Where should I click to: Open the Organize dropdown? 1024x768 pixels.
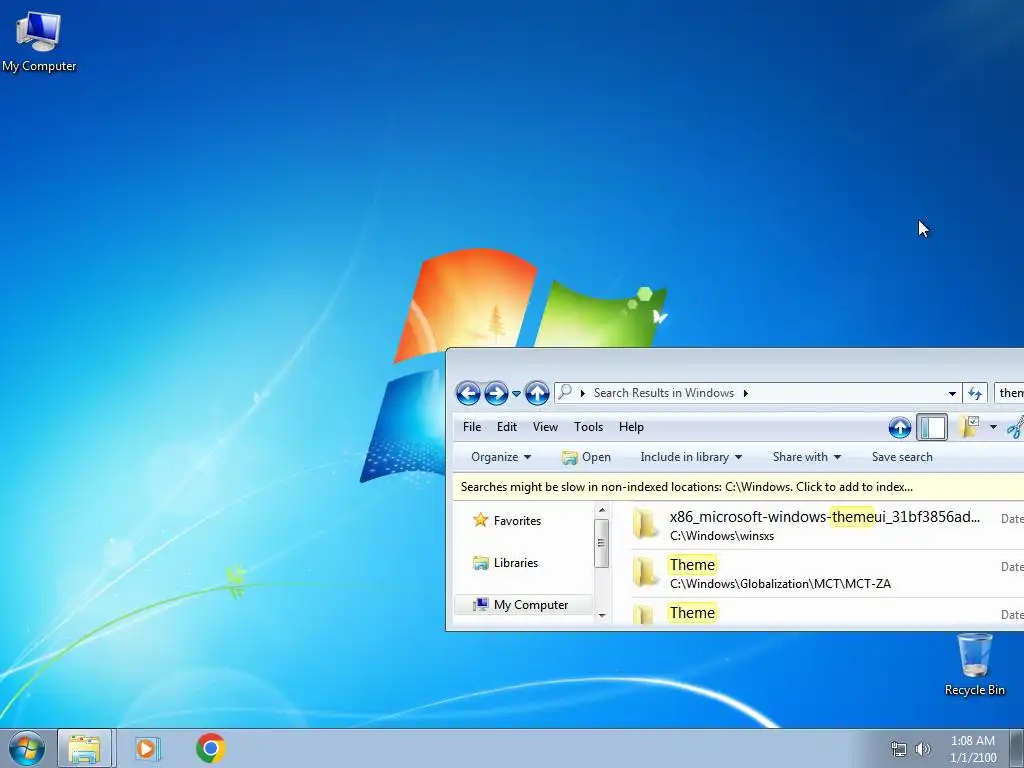(501, 457)
